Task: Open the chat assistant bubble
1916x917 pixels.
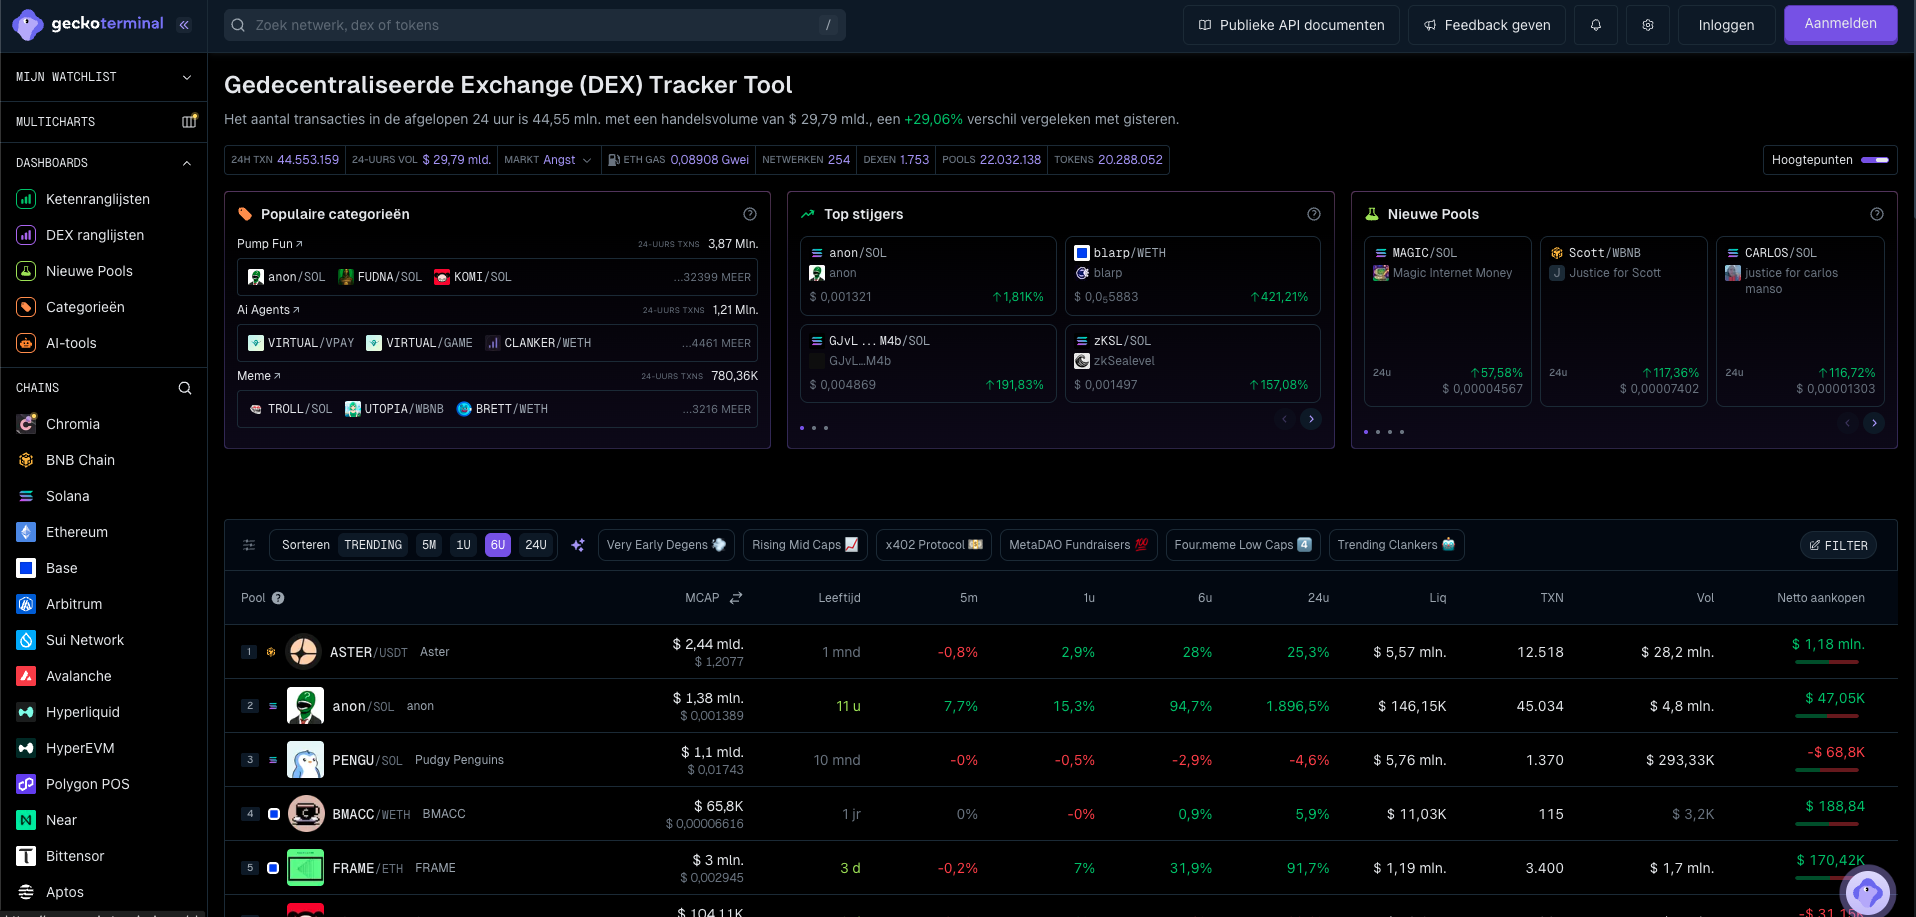Action: (x=1867, y=891)
